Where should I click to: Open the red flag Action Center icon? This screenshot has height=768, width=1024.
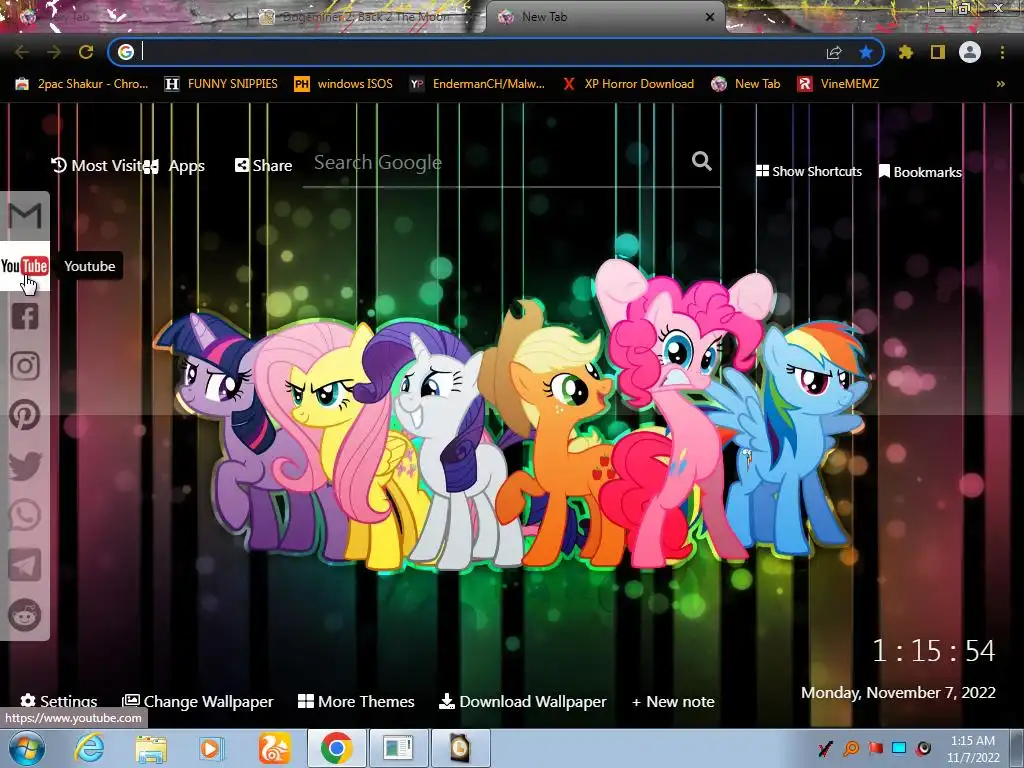875,748
